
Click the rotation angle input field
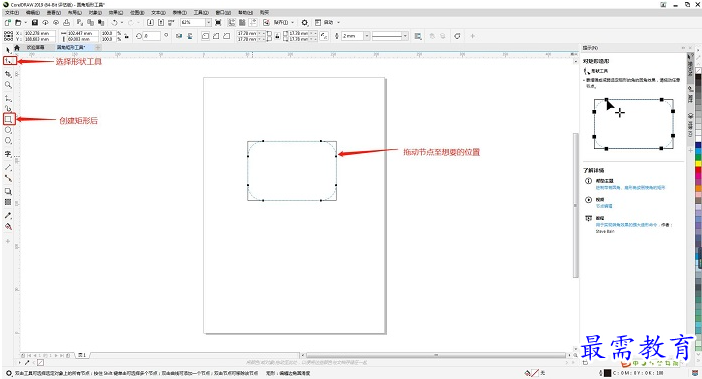(x=152, y=36)
